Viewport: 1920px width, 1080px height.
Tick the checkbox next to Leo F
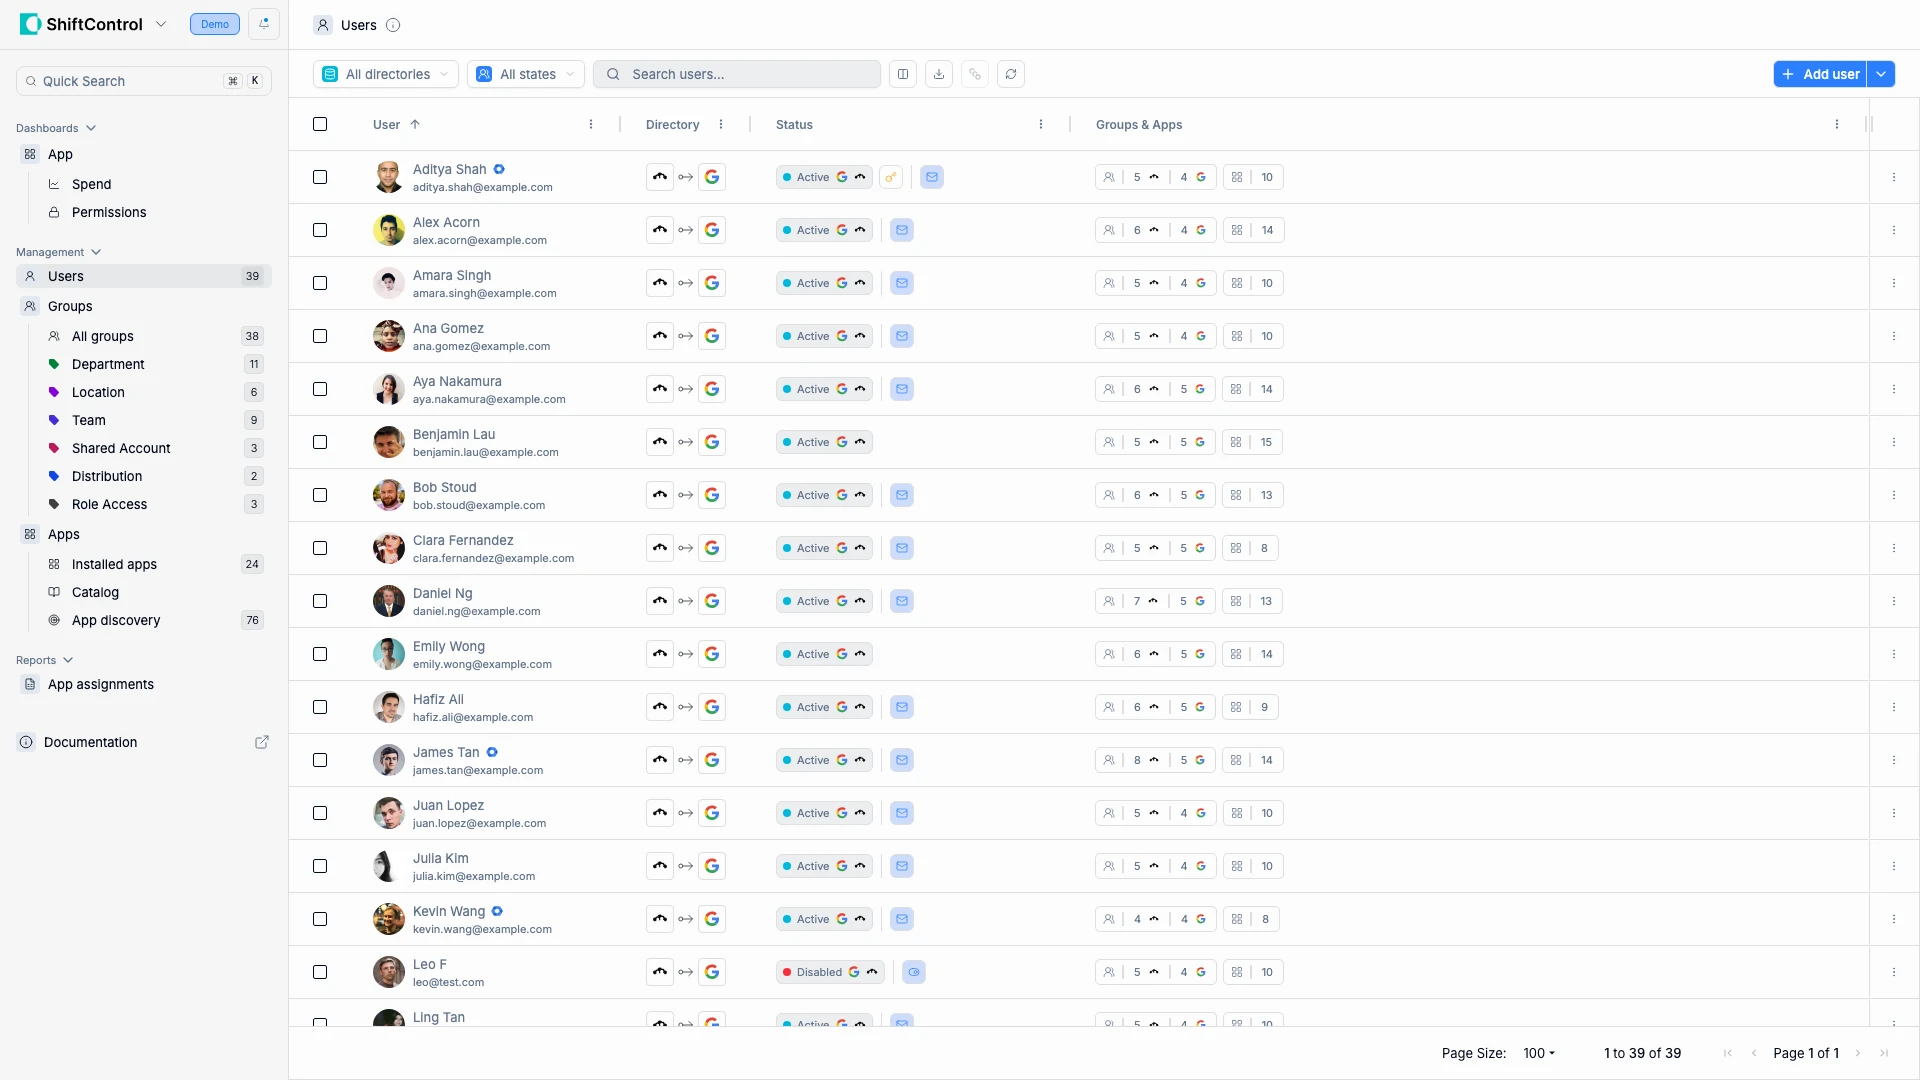tap(320, 971)
